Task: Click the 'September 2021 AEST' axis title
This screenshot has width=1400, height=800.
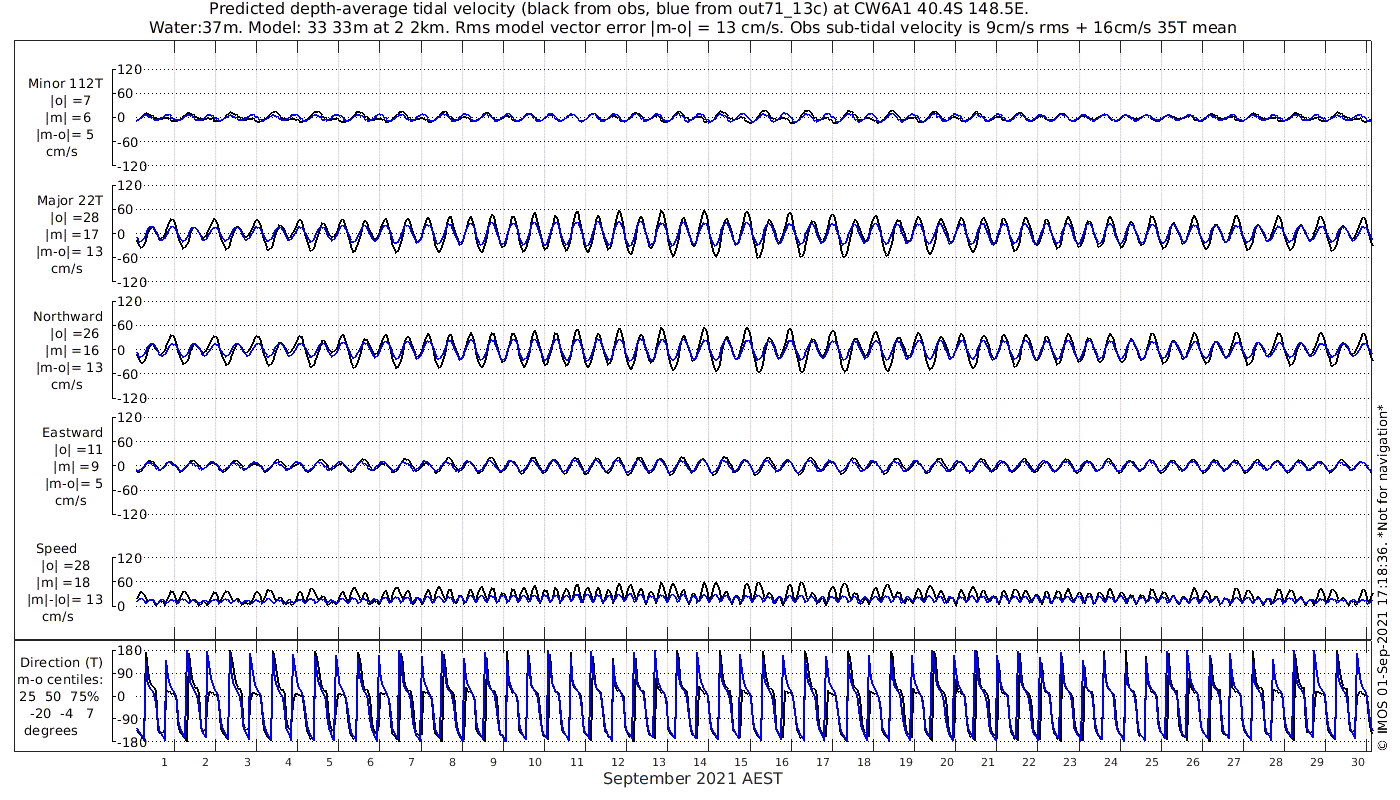Action: click(x=693, y=779)
